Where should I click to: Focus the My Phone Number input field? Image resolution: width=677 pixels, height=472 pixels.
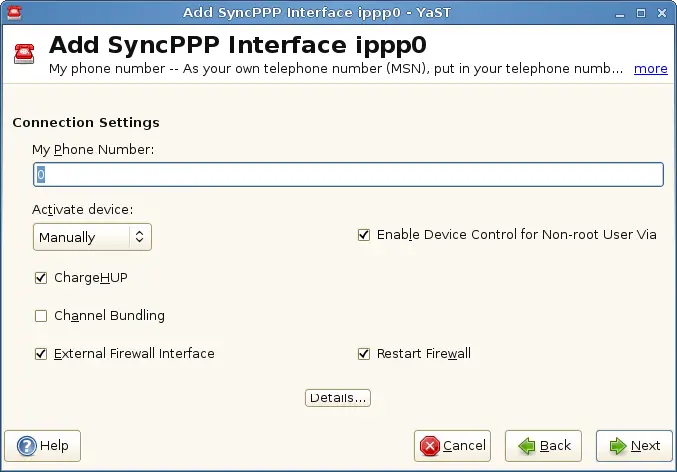(x=348, y=175)
